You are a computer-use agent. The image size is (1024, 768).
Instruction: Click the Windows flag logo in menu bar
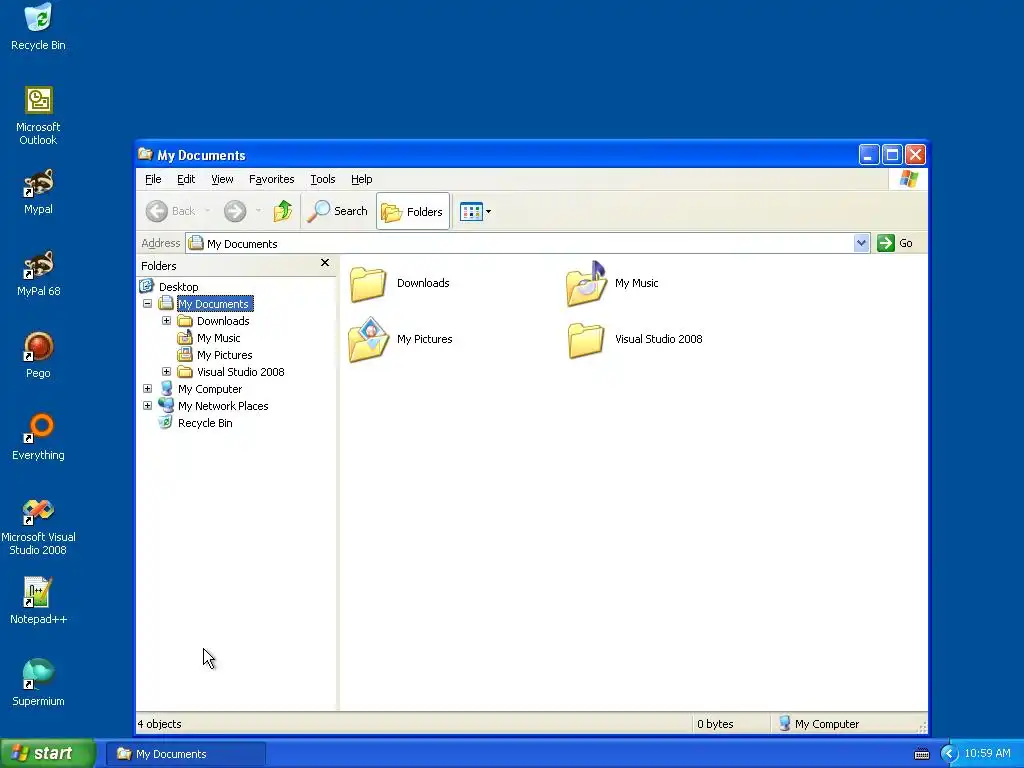click(x=908, y=179)
